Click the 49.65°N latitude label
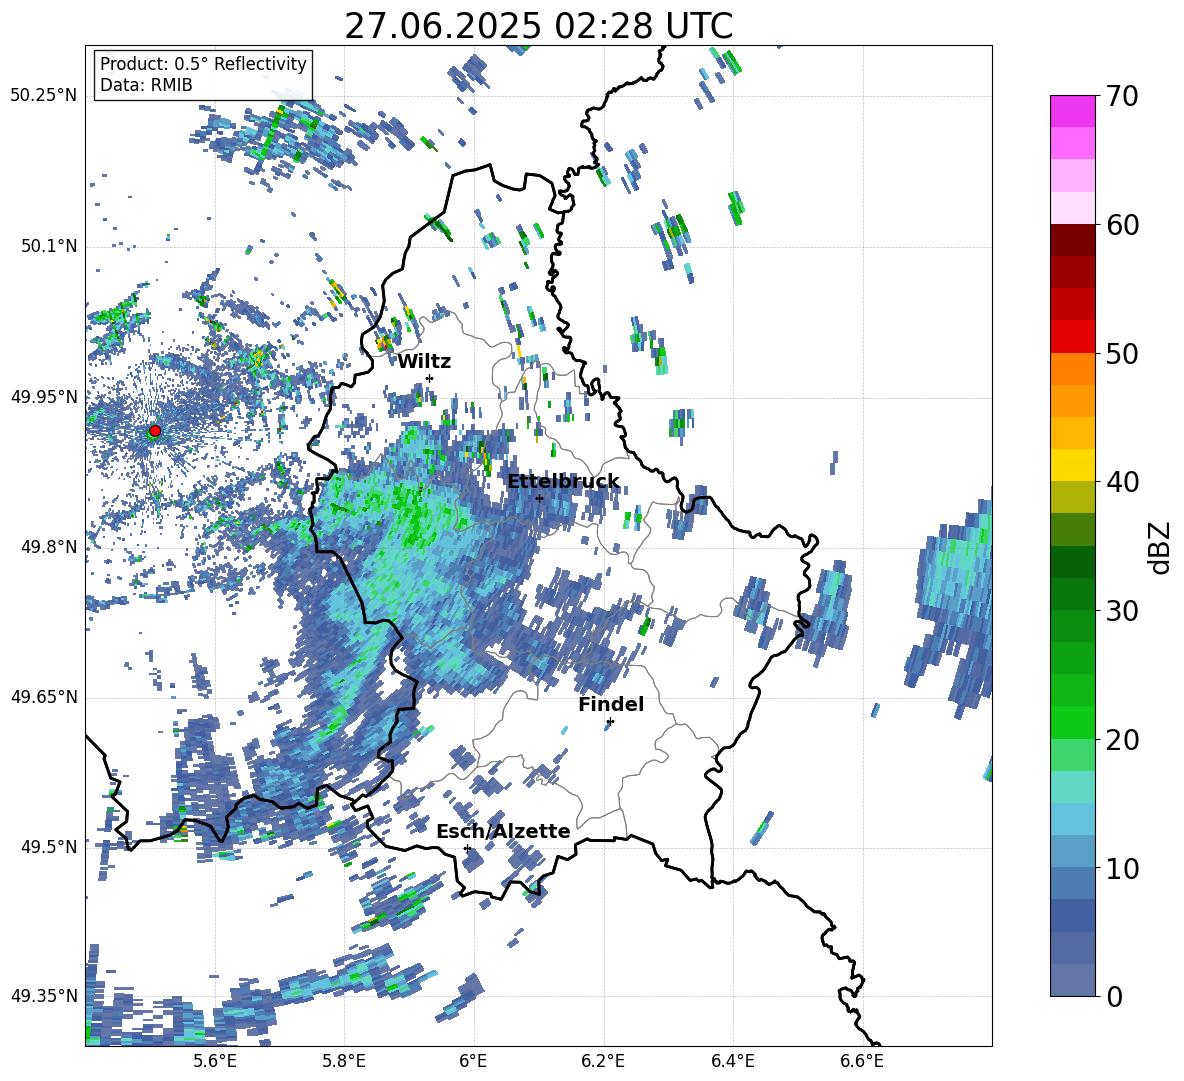The image size is (1184, 1081). [x=44, y=696]
